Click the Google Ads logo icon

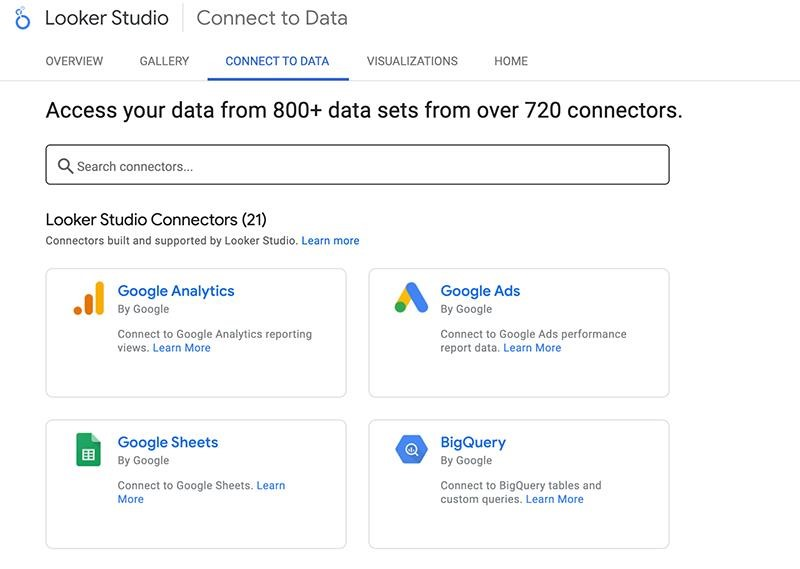click(411, 298)
